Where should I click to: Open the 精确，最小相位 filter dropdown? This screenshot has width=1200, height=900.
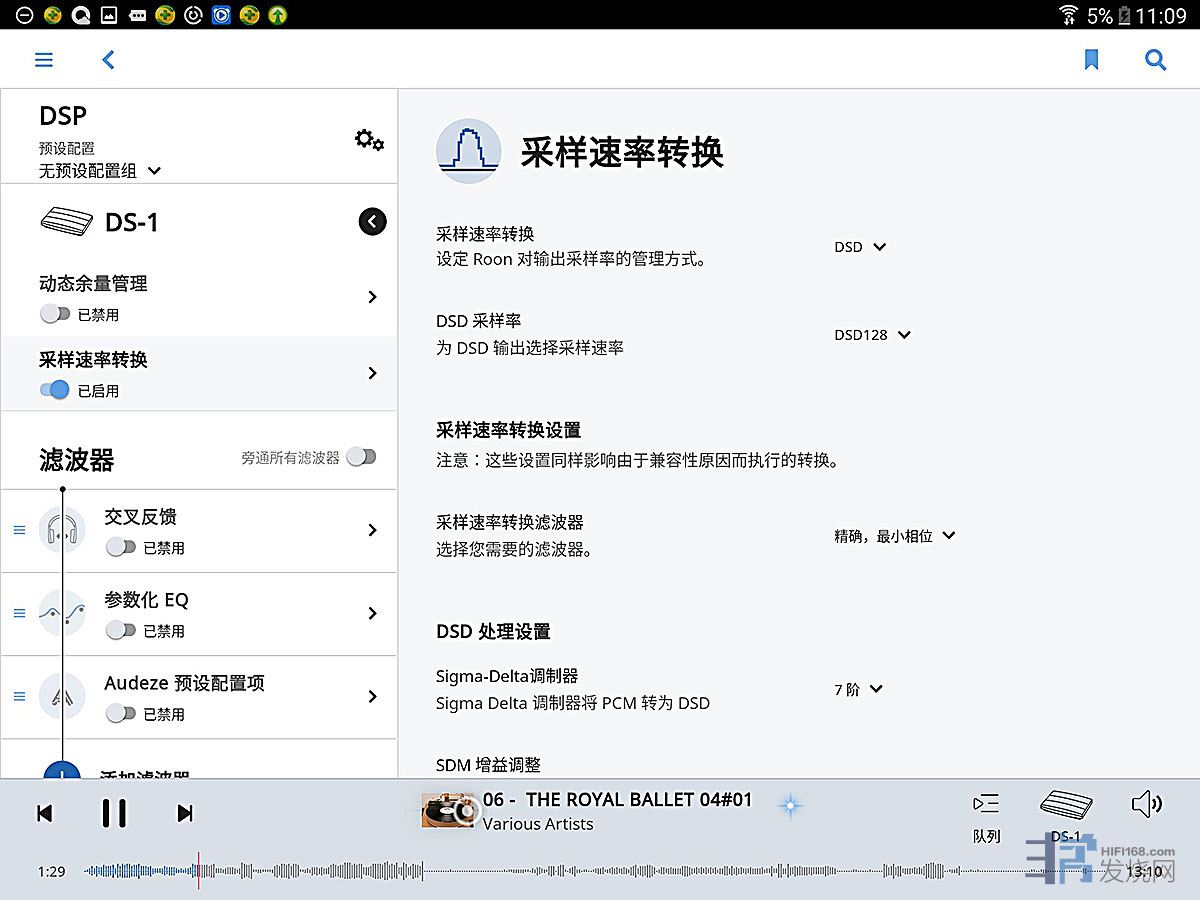click(x=894, y=536)
